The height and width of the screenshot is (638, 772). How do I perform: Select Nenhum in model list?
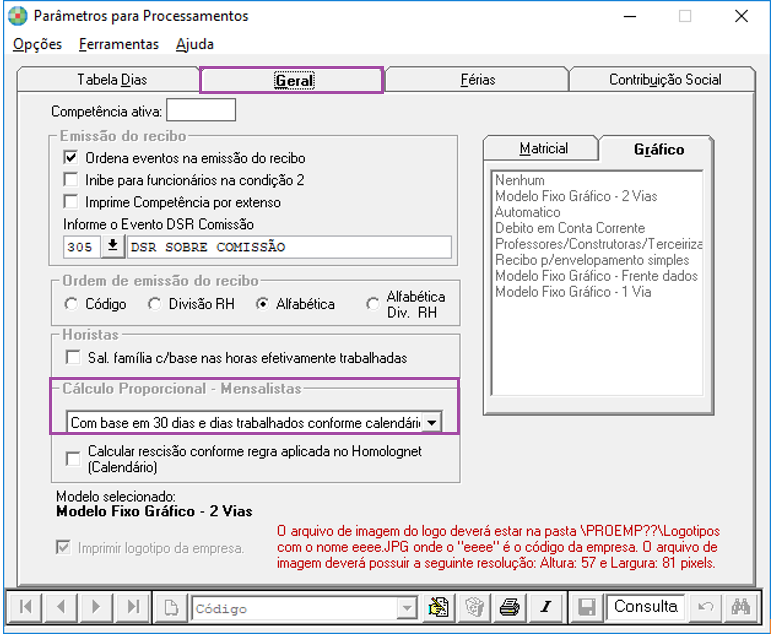520,180
